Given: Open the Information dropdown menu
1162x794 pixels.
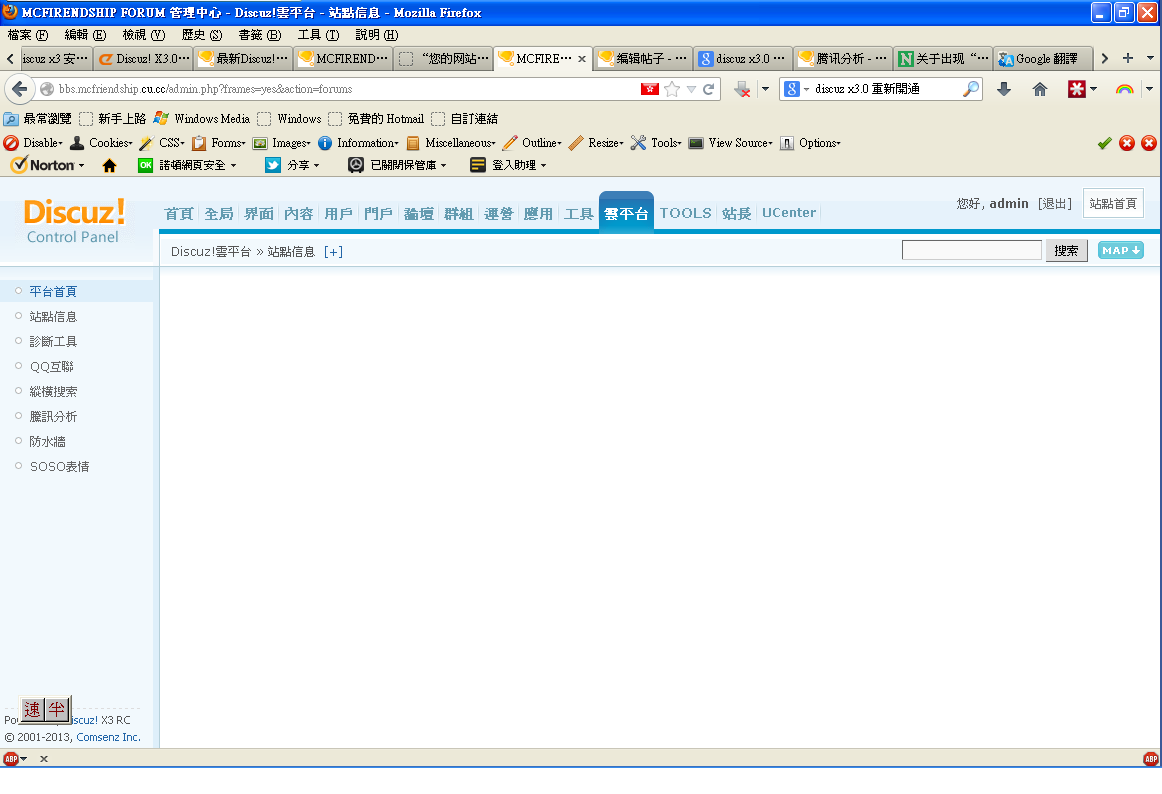Looking at the screenshot, I should tap(358, 143).
